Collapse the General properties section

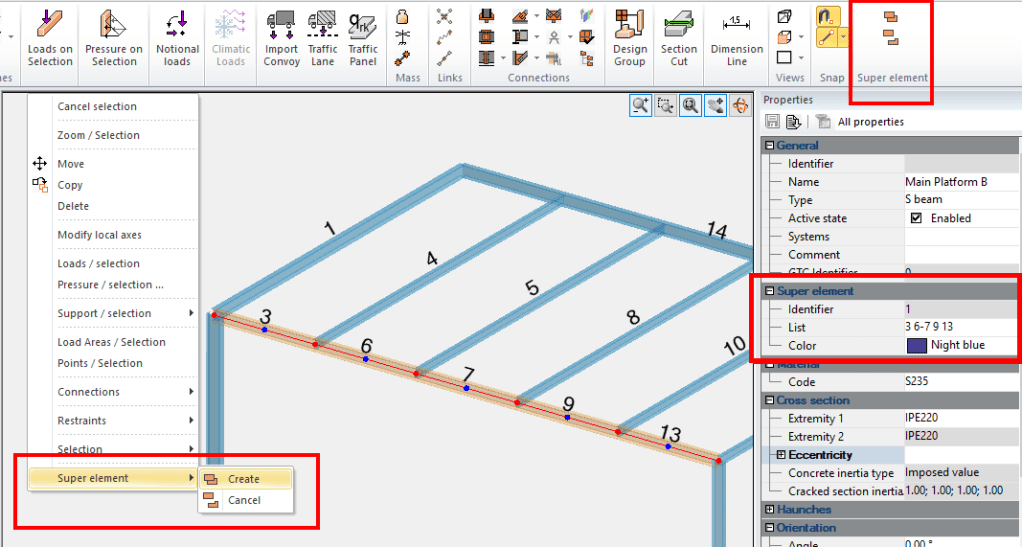tap(769, 145)
